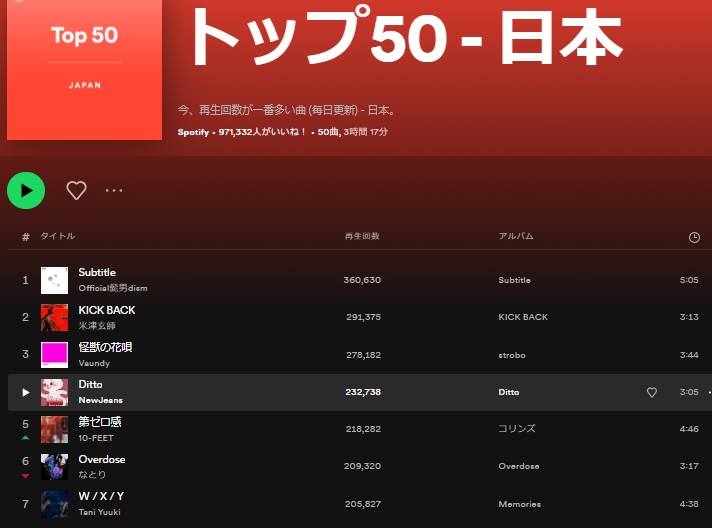Open the KICK BACK song title

click(x=107, y=310)
